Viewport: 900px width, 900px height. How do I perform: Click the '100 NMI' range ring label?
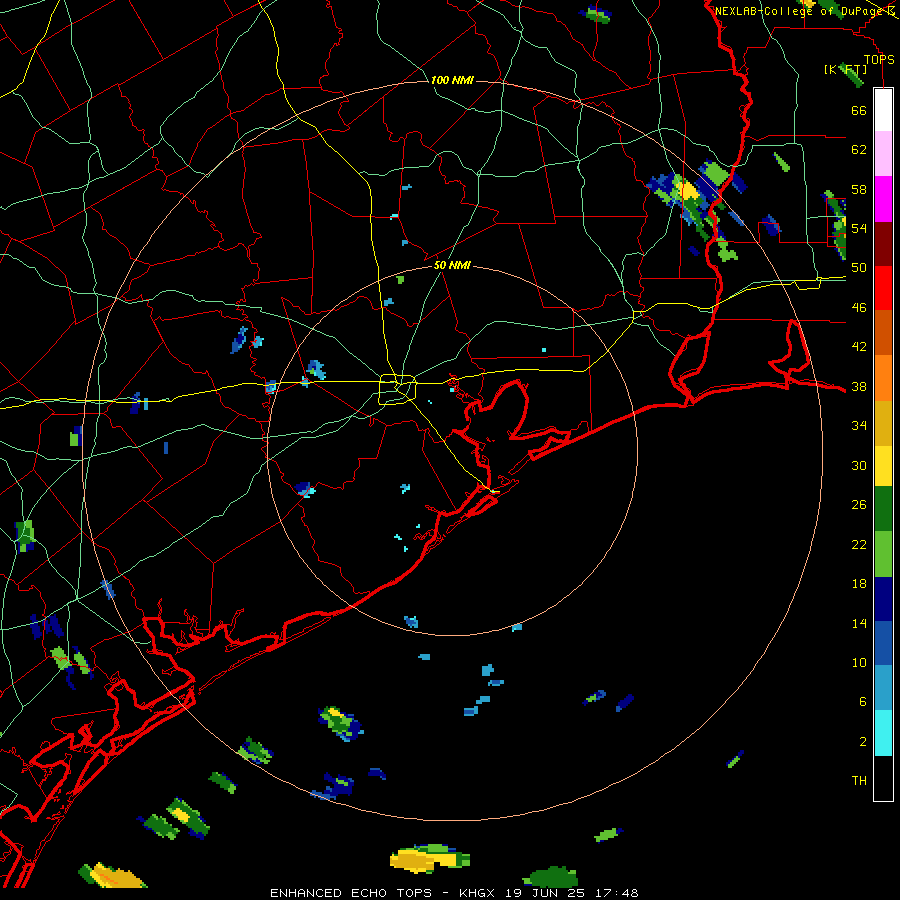(452, 80)
